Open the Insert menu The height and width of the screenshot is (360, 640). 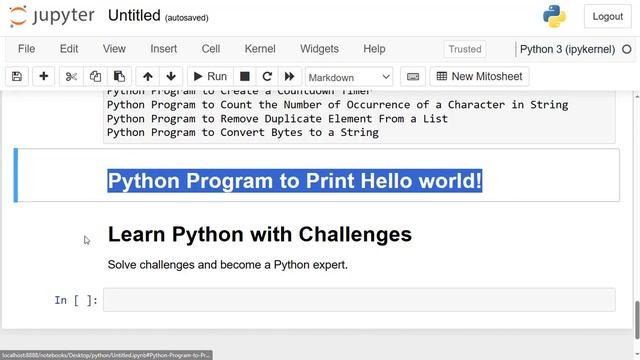pos(163,49)
